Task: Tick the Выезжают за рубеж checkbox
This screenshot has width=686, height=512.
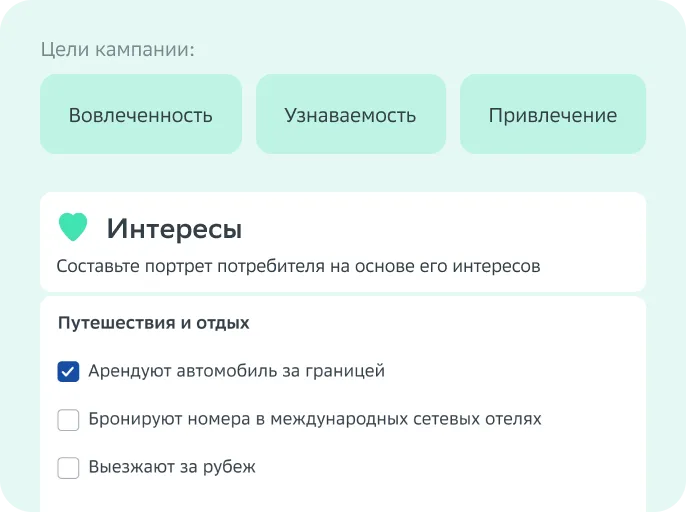Action: (68, 468)
